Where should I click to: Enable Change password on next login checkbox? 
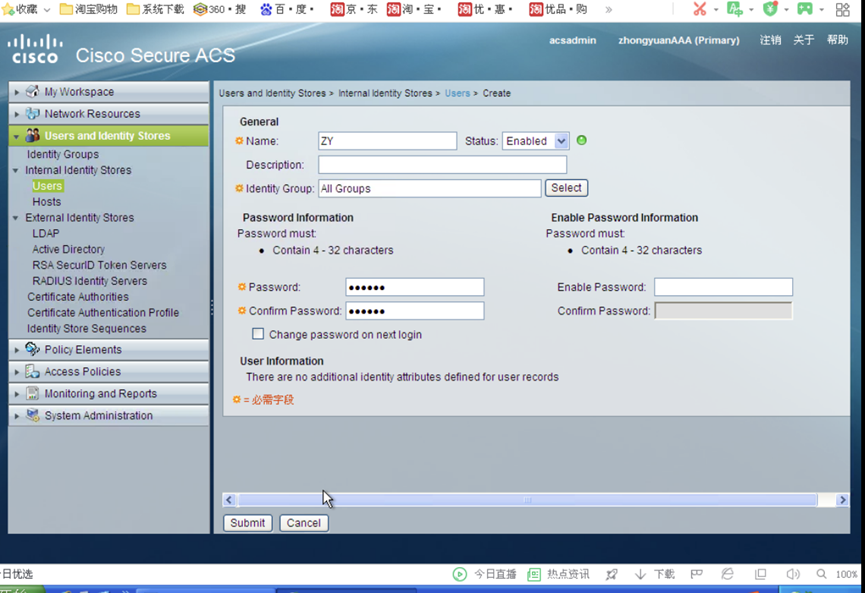pos(258,334)
